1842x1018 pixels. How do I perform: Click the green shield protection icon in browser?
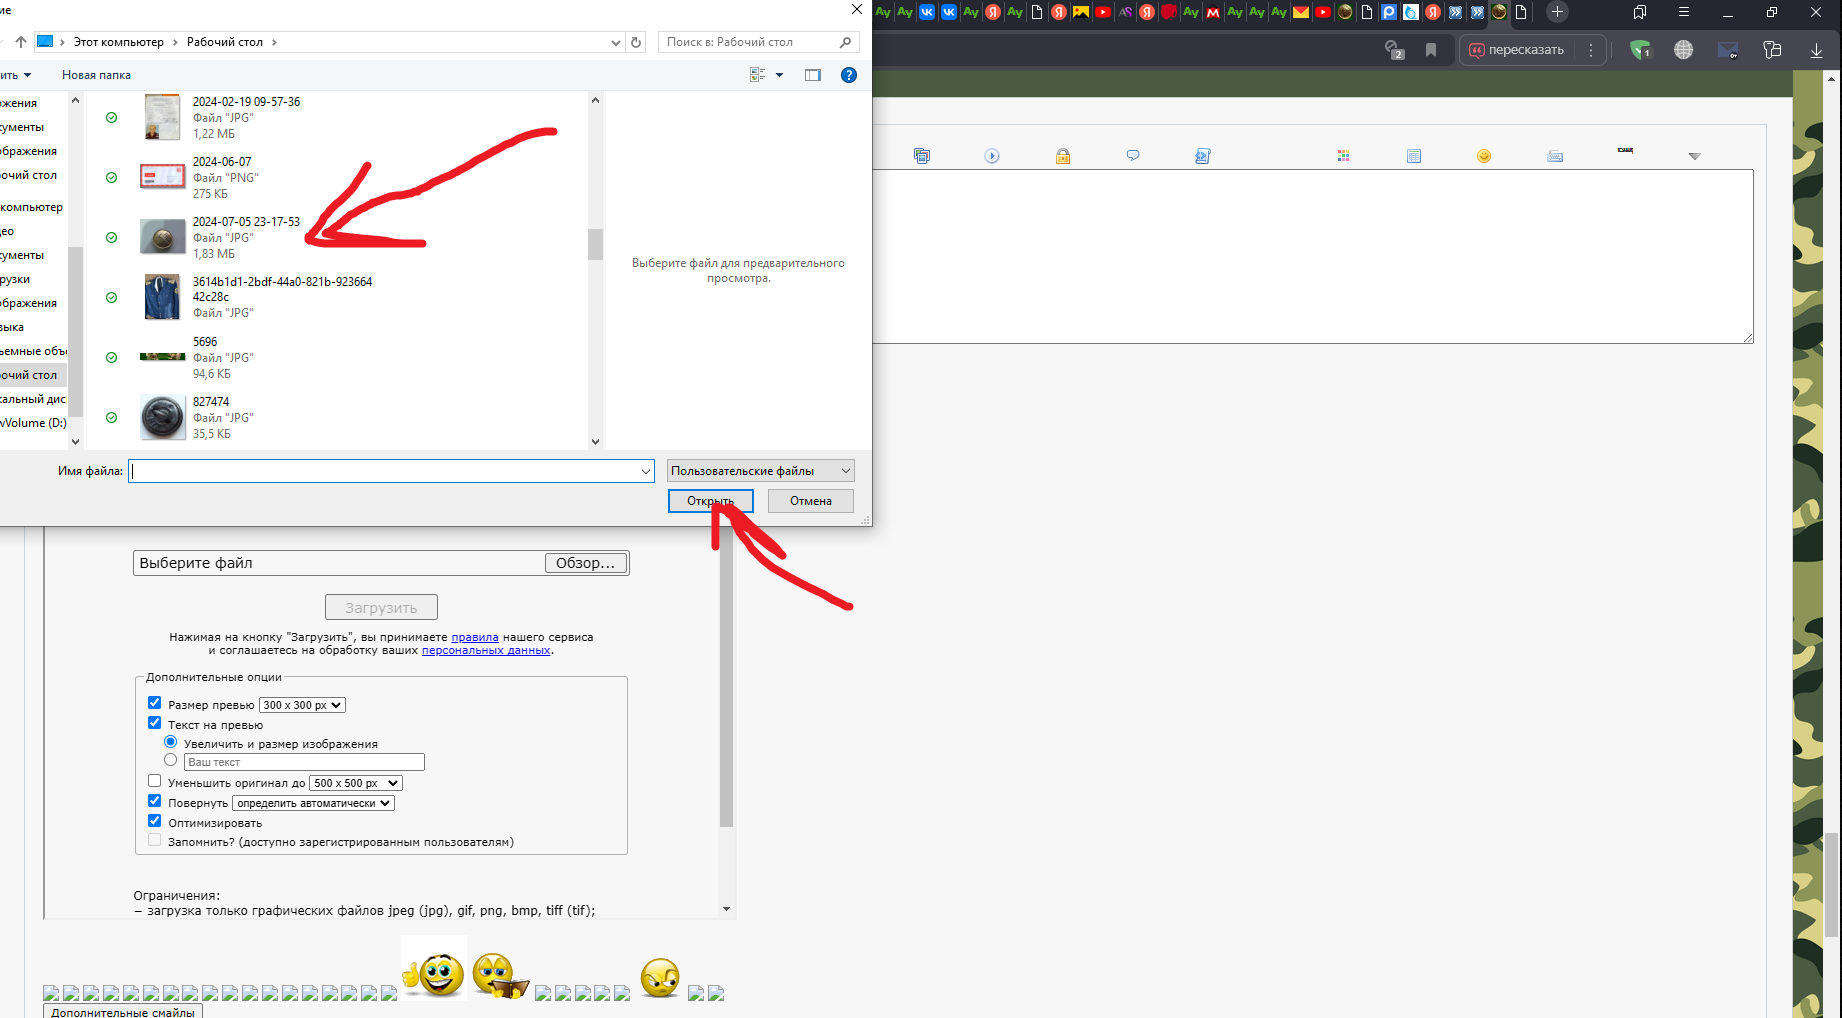click(1640, 50)
